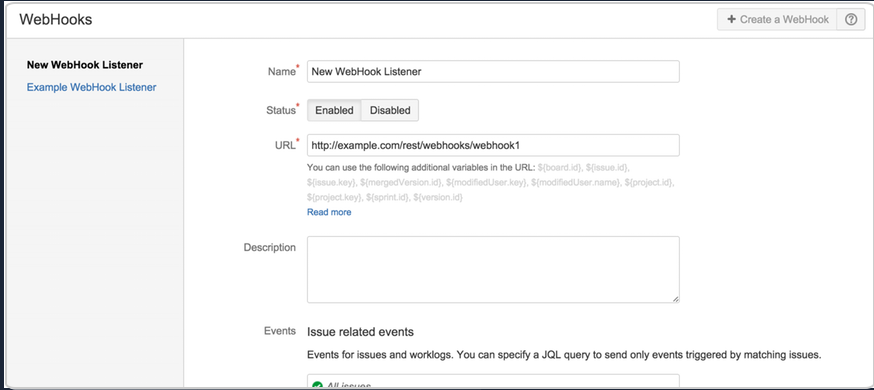Set status to Disabled

(x=390, y=110)
